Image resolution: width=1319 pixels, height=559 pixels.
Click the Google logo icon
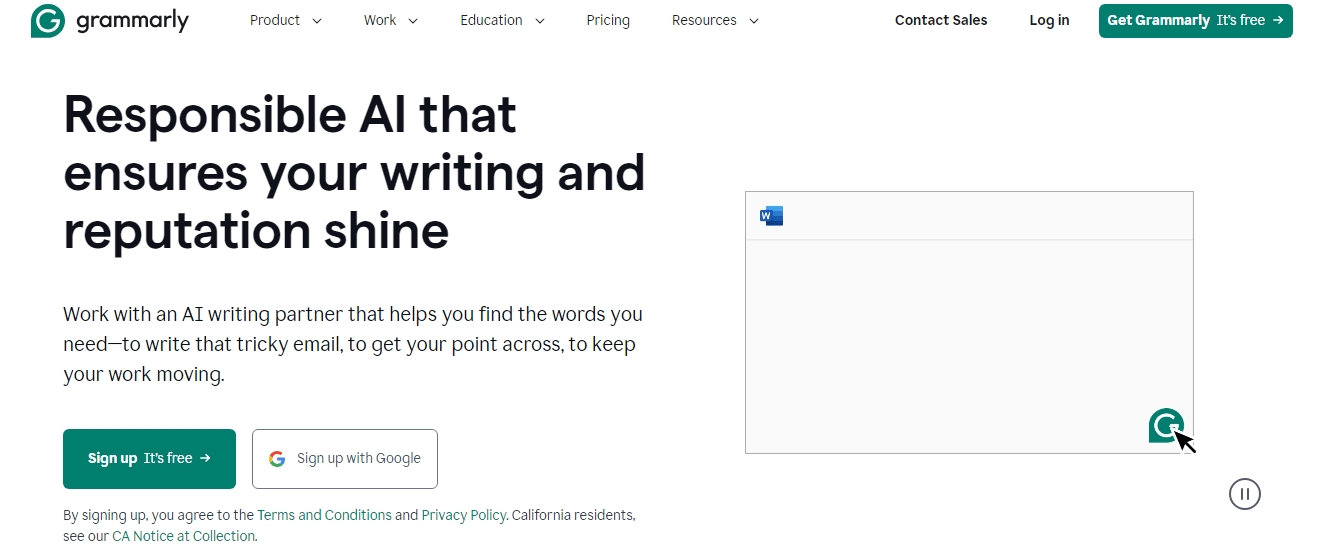point(277,459)
